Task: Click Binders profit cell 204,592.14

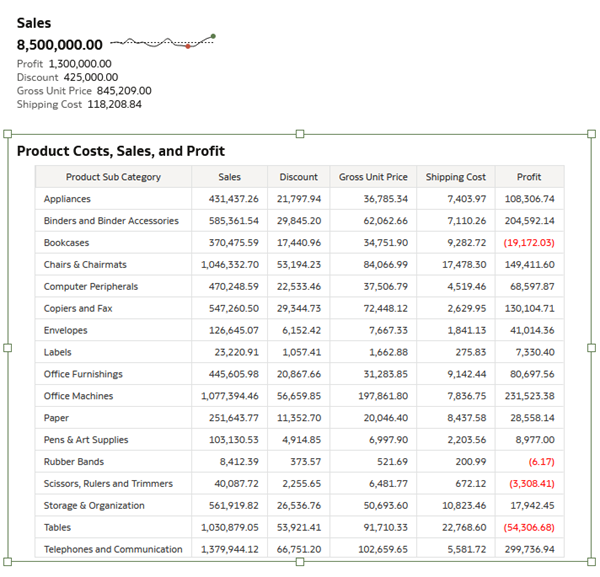Action: pos(530,221)
